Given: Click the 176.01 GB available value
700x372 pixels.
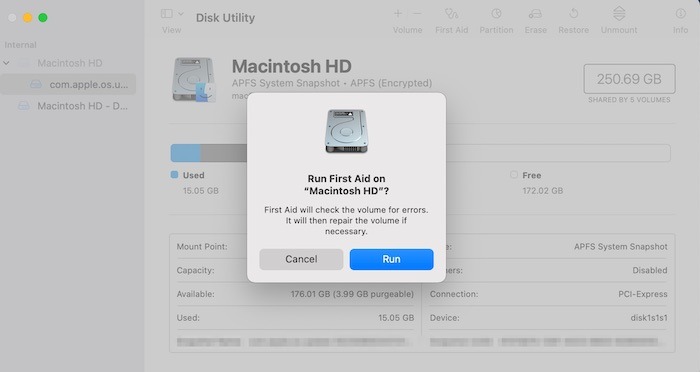Looking at the screenshot, I should pos(352,294).
